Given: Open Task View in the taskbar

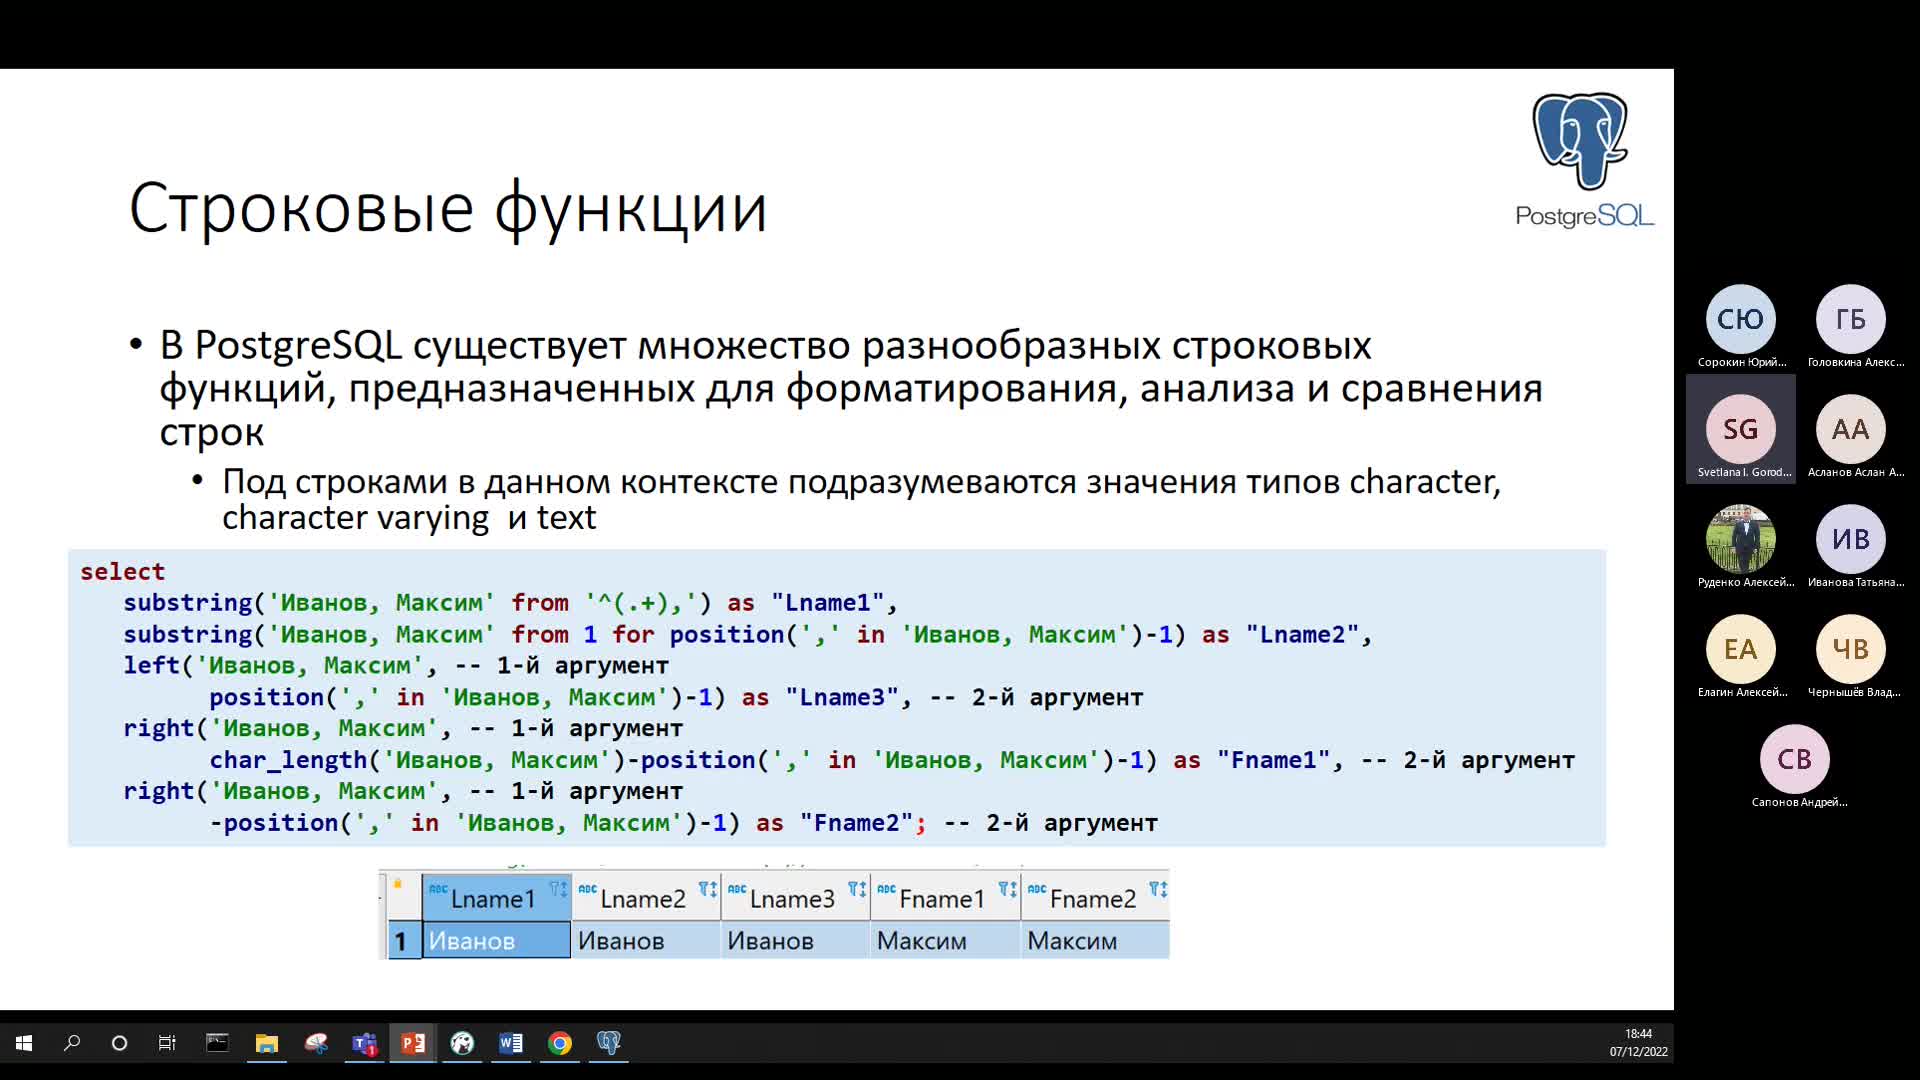Looking at the screenshot, I should tap(167, 1043).
